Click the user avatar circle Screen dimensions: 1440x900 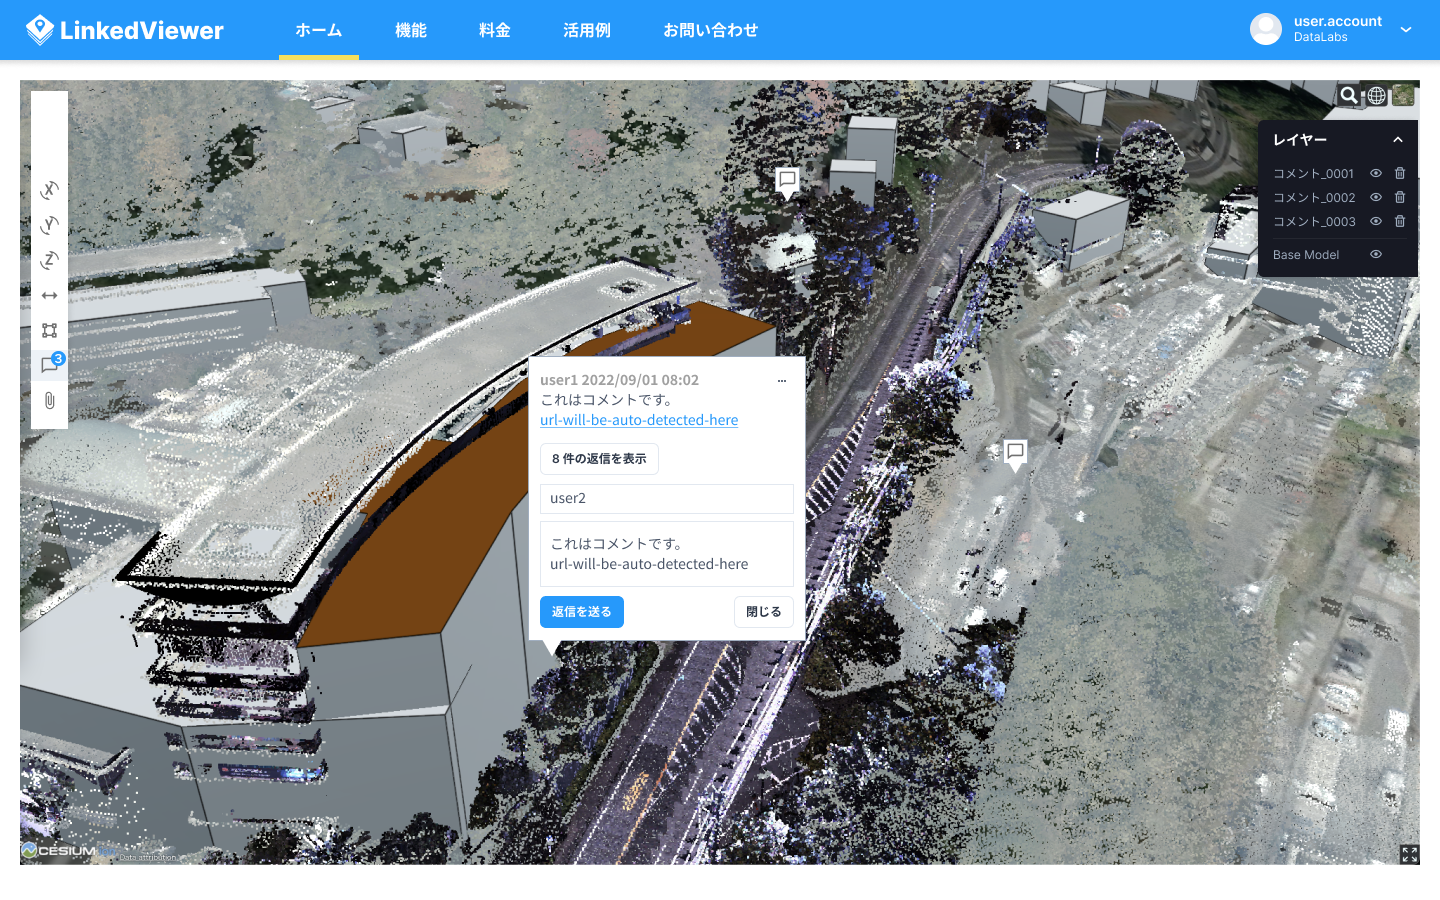[x=1266, y=29]
